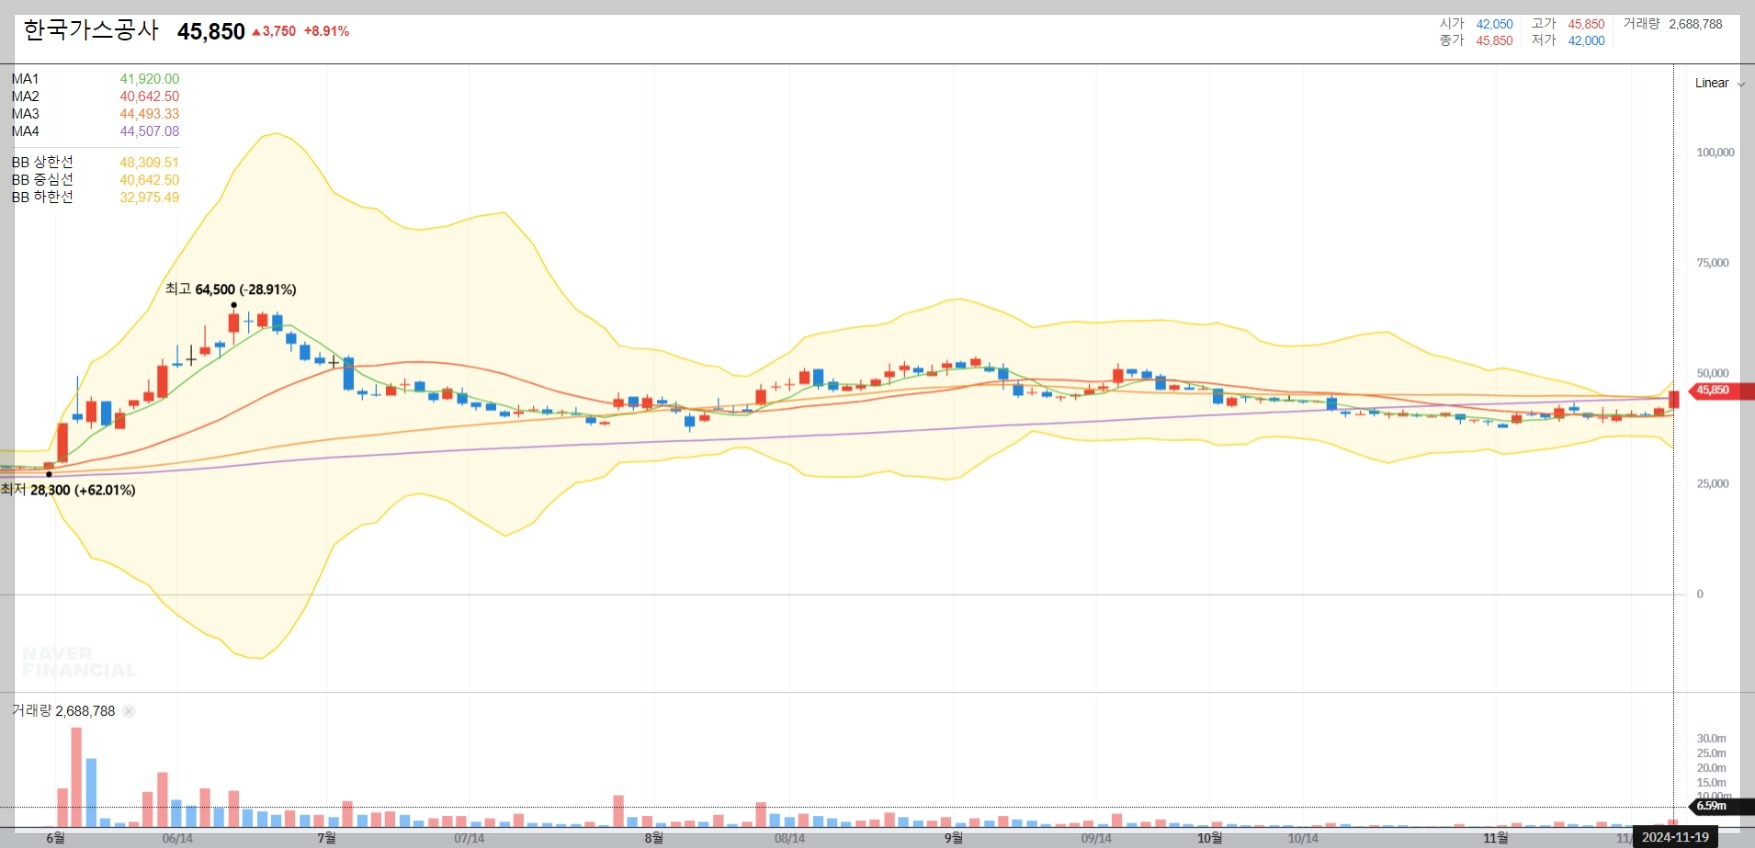1755x848 pixels.
Task: Click the red 45,850 price tag on the axis
Action: coord(1720,390)
